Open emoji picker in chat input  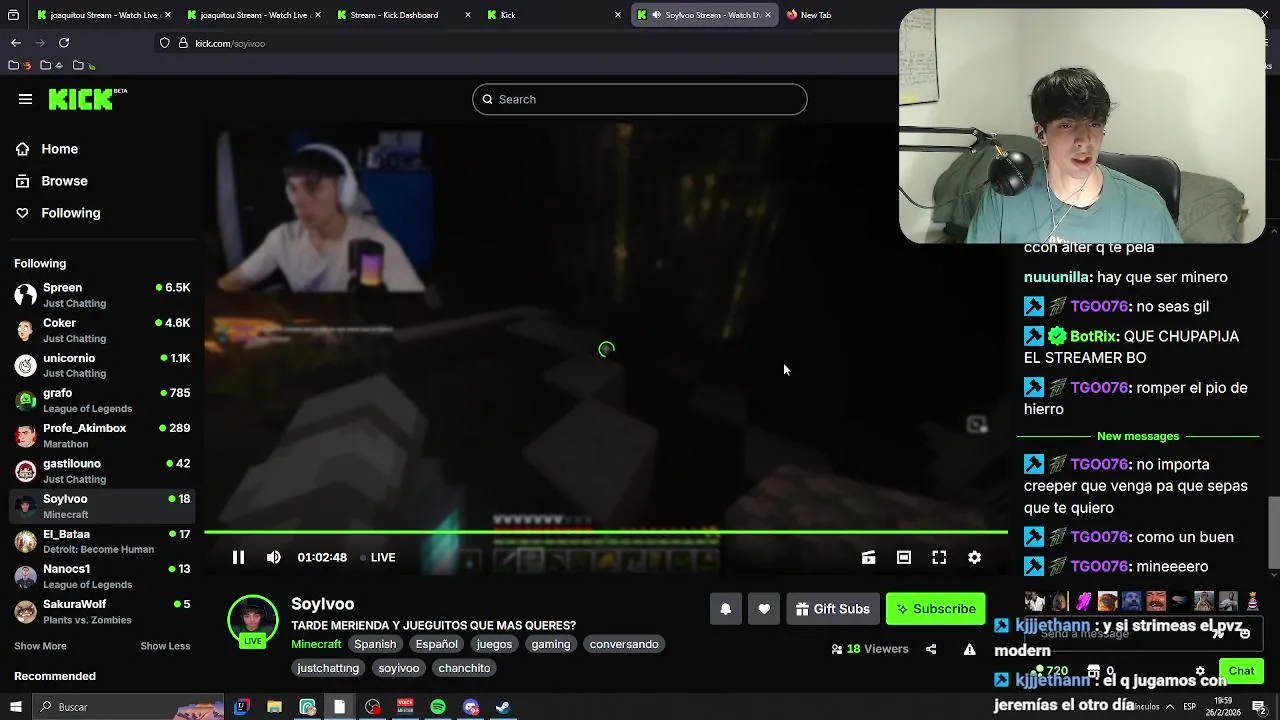click(x=1245, y=634)
